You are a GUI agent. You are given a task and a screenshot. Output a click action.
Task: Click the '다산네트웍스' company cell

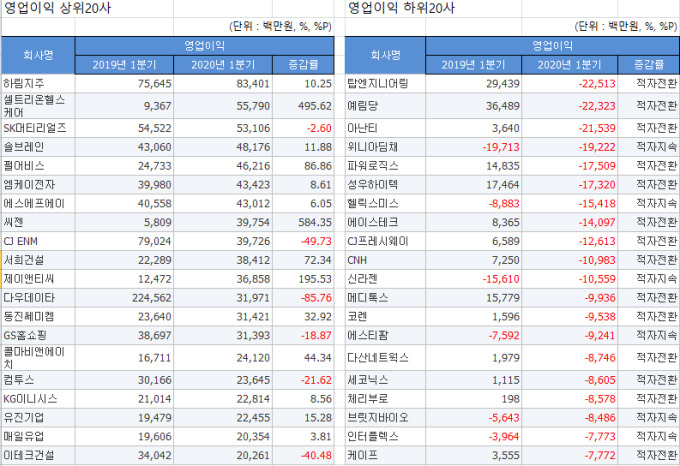point(385,358)
